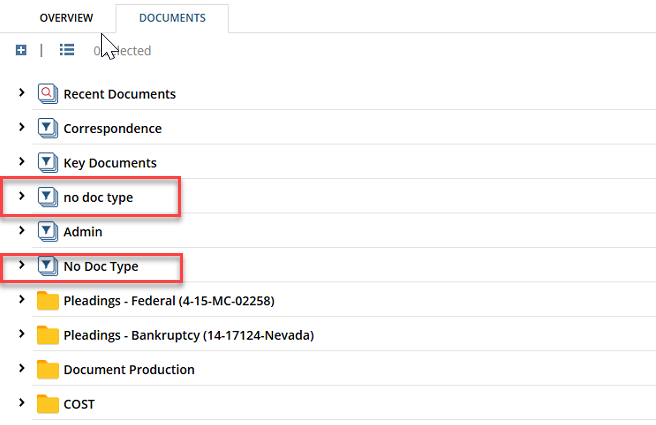
Task: Click the Recent Documents search folder icon
Action: 48,94
